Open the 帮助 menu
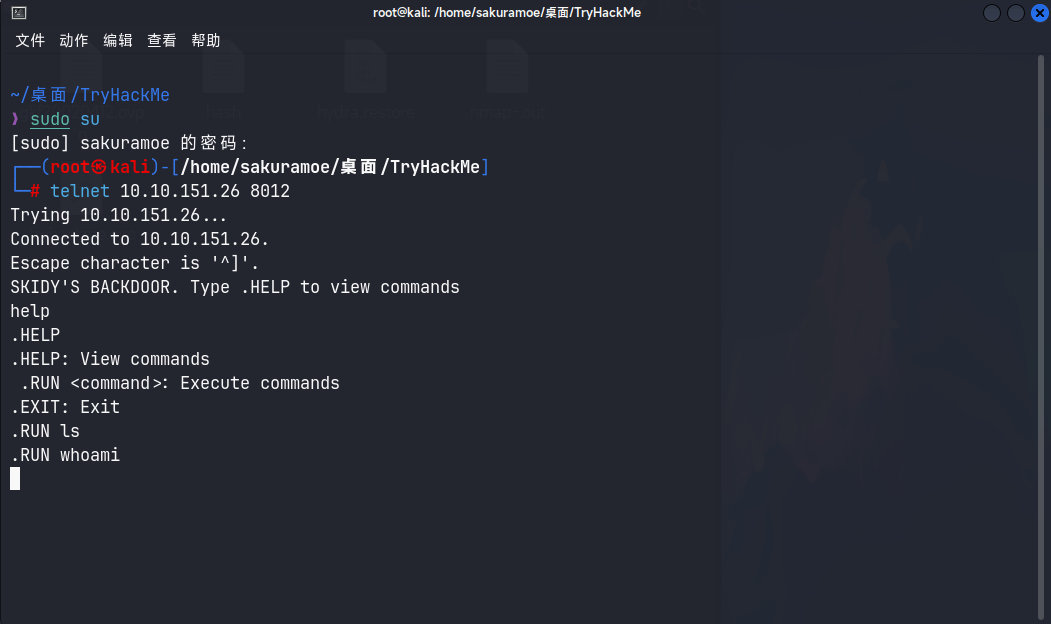The height and width of the screenshot is (624, 1051). 206,41
